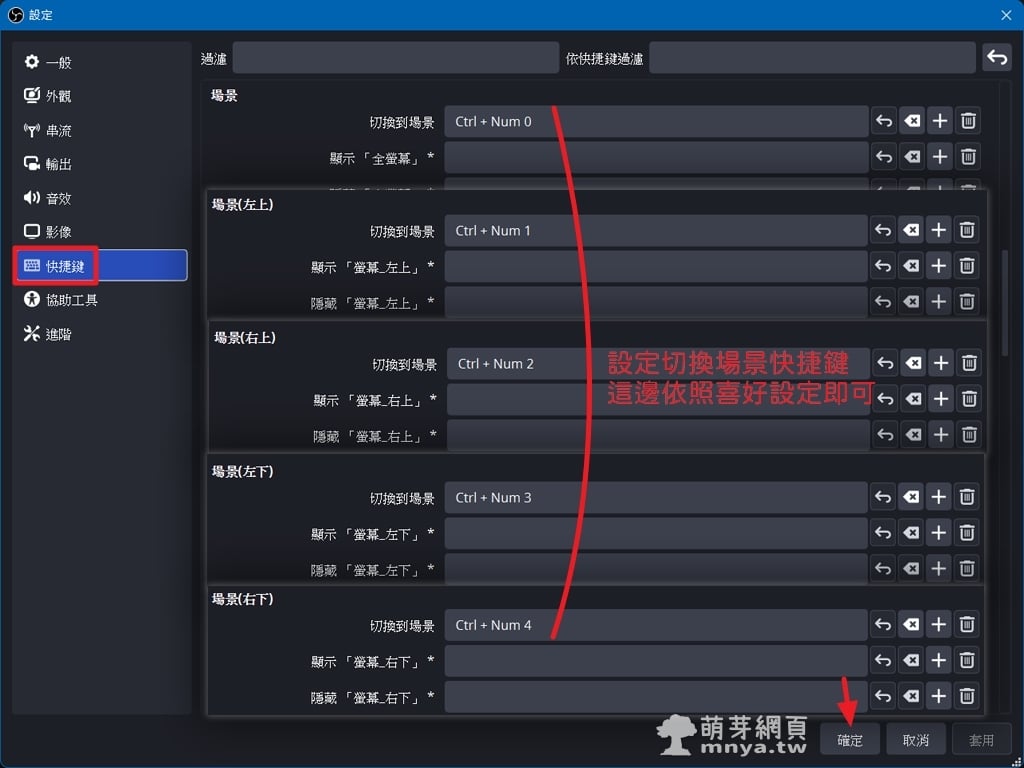Delete the Ctrl + Num 3 hotkey binding
1024x768 pixels.
pyautogui.click(x=967, y=497)
